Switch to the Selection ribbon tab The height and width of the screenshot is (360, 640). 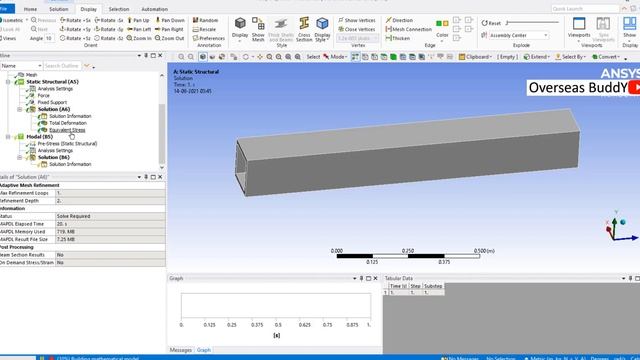(x=119, y=9)
